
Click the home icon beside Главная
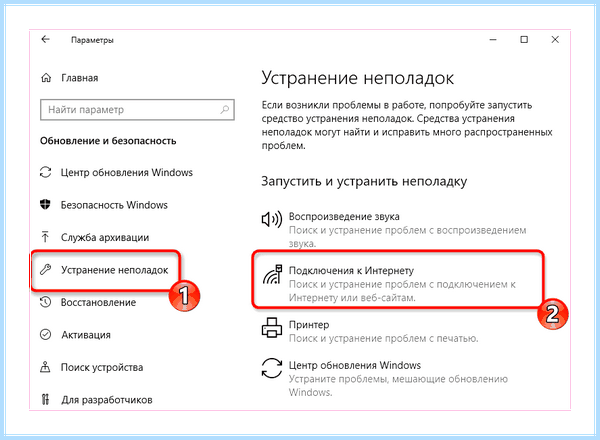click(x=46, y=78)
